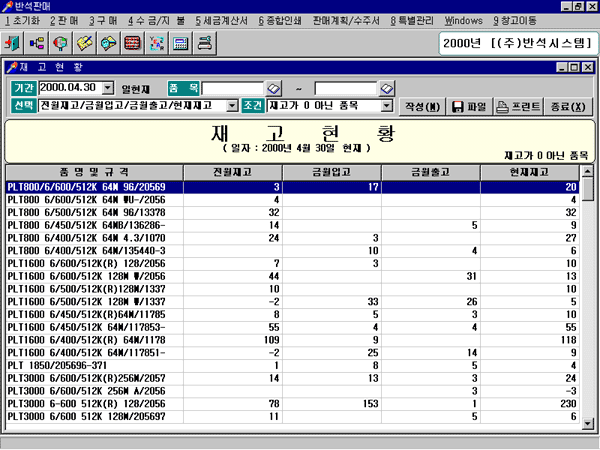This screenshot has height=450, width=600.
Task: Expand the 조건 condition dropdown
Action: click(x=387, y=106)
